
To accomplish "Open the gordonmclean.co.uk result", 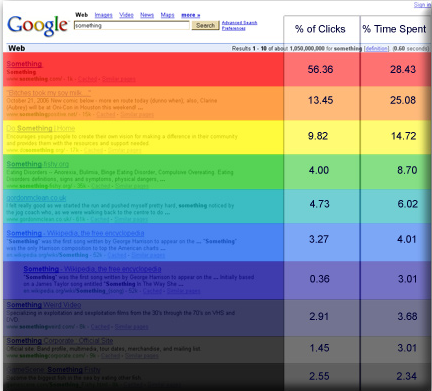I will pos(36,198).
